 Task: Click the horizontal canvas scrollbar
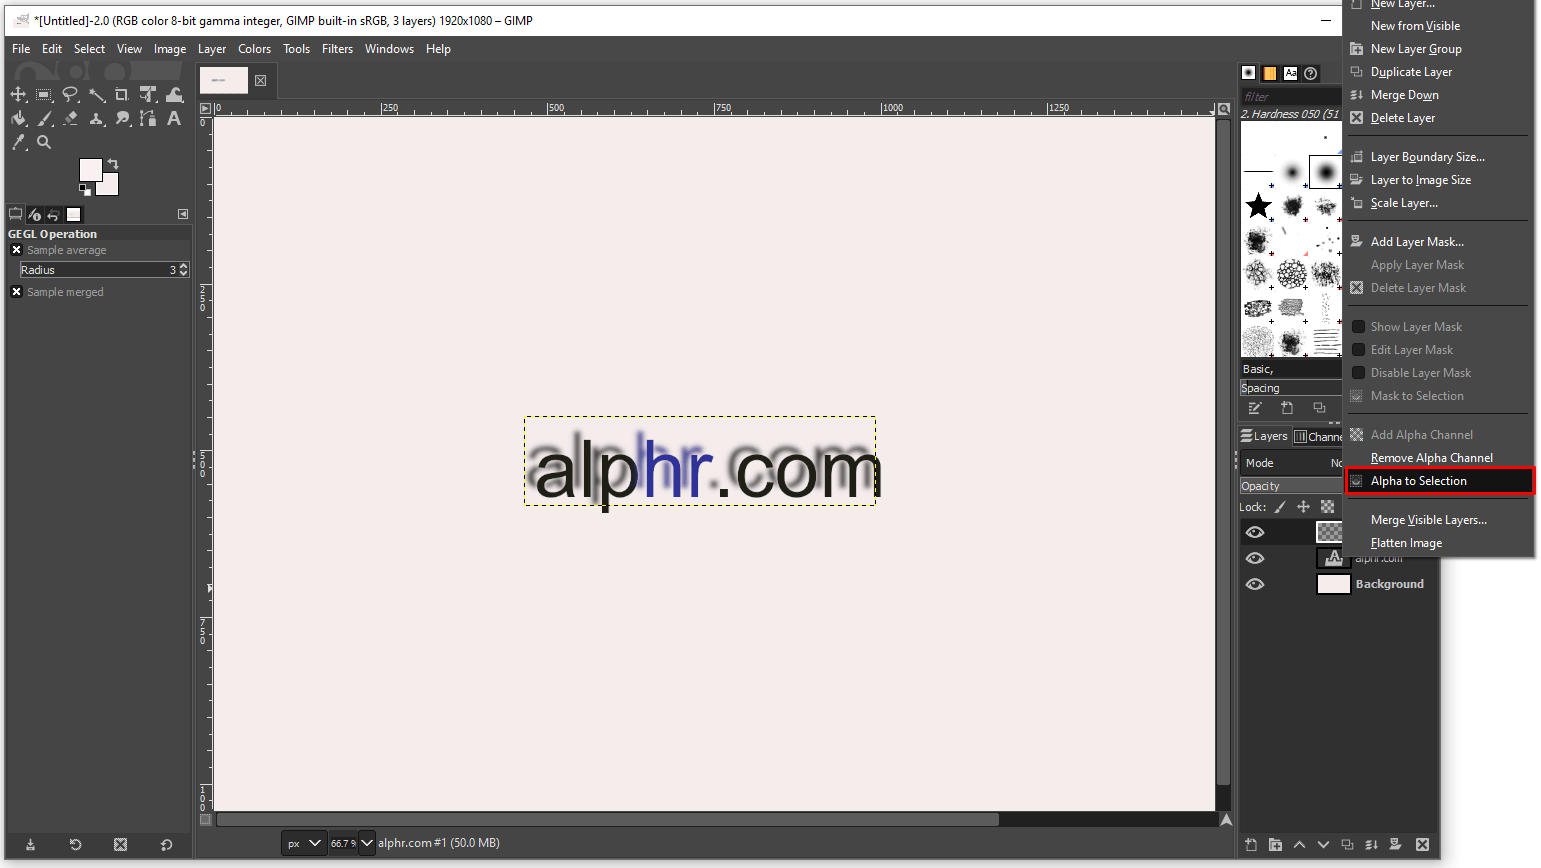click(607, 819)
